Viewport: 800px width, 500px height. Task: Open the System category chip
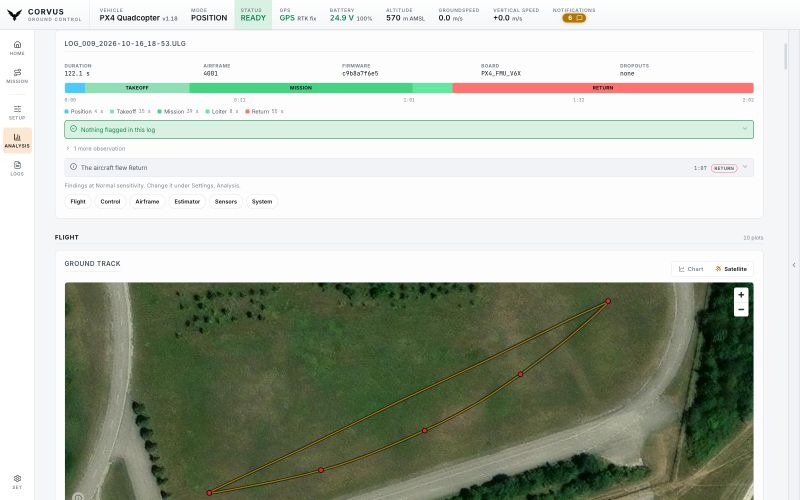pos(262,202)
